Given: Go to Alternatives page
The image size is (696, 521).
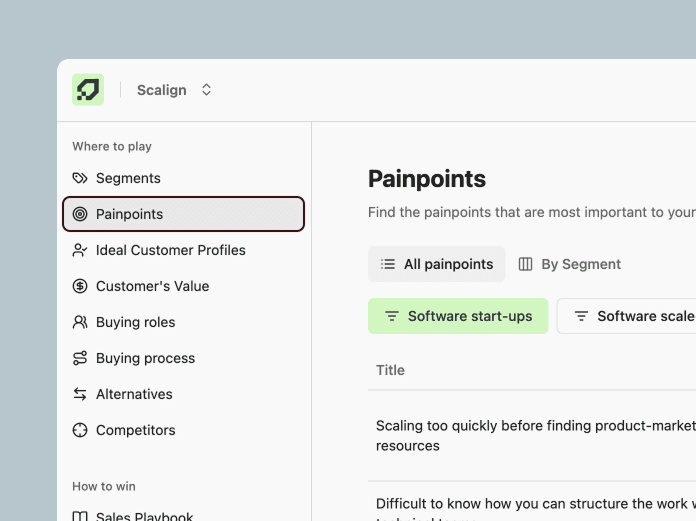Looking at the screenshot, I should click(x=183, y=394).
